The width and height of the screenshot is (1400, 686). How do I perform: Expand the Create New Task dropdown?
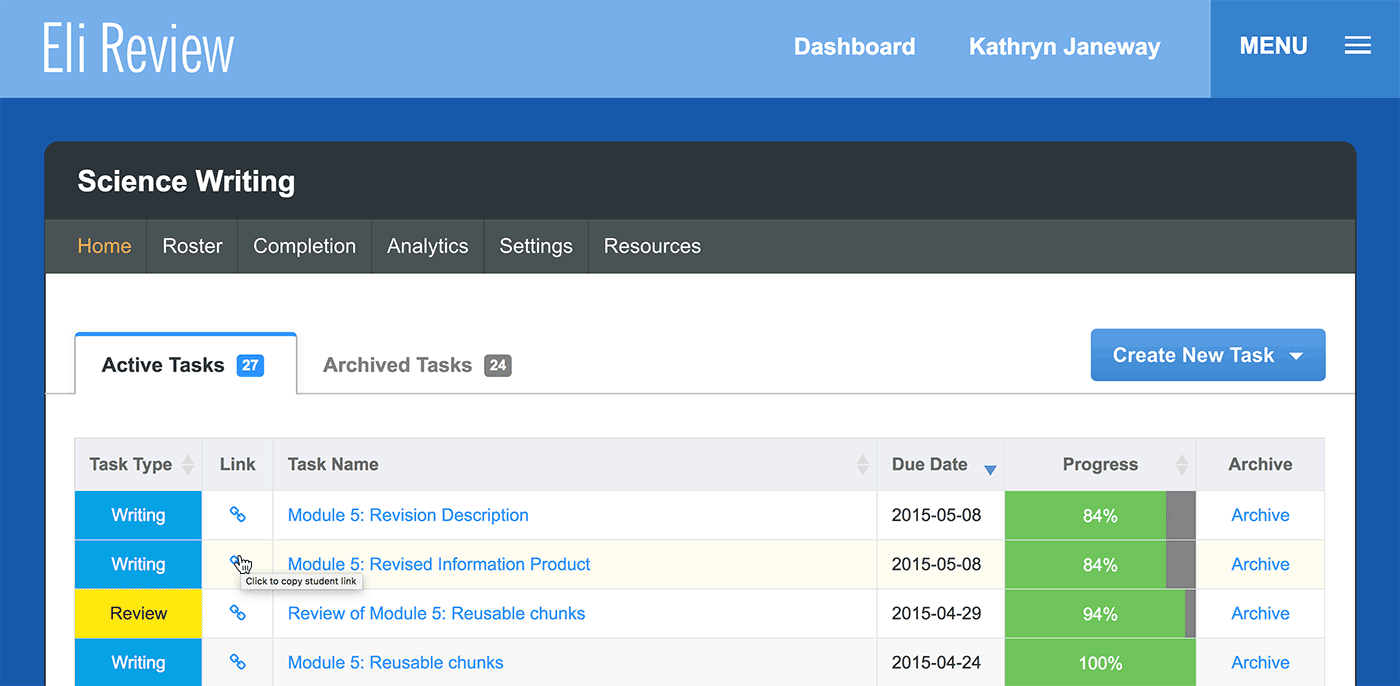pos(1208,355)
